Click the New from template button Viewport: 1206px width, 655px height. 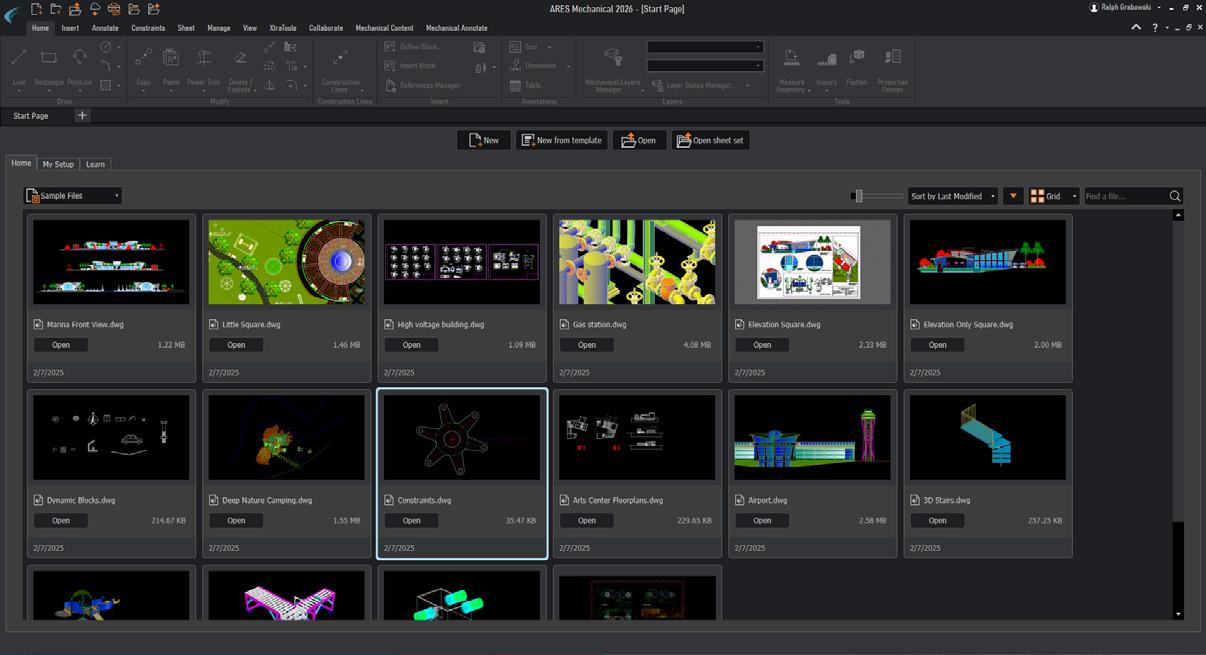coord(561,140)
